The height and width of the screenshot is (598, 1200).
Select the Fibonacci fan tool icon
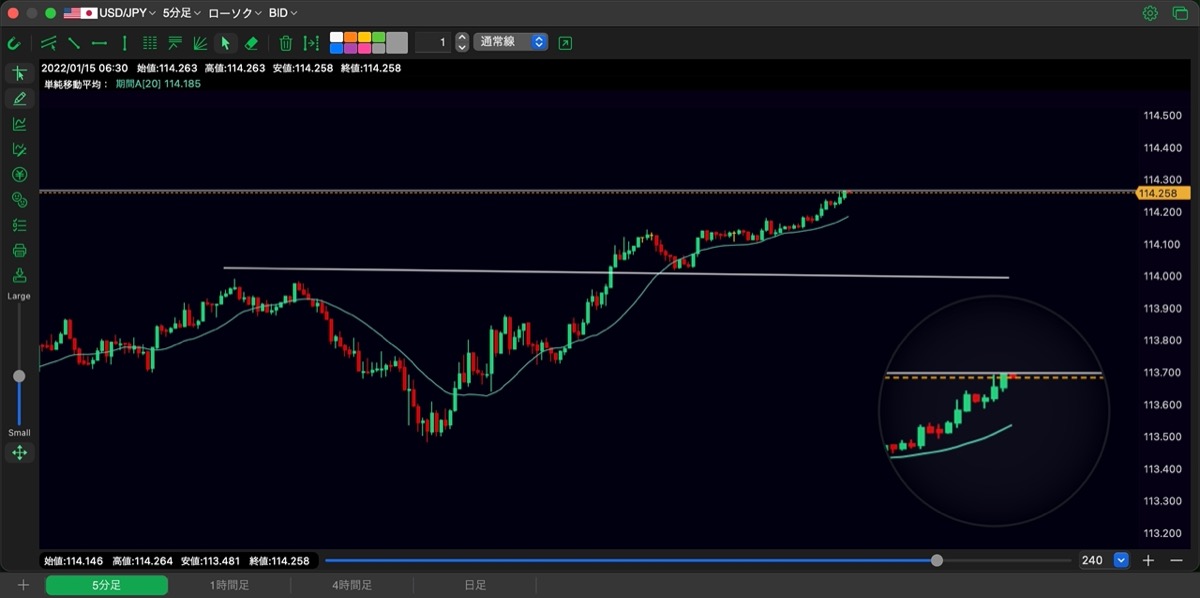[x=200, y=43]
